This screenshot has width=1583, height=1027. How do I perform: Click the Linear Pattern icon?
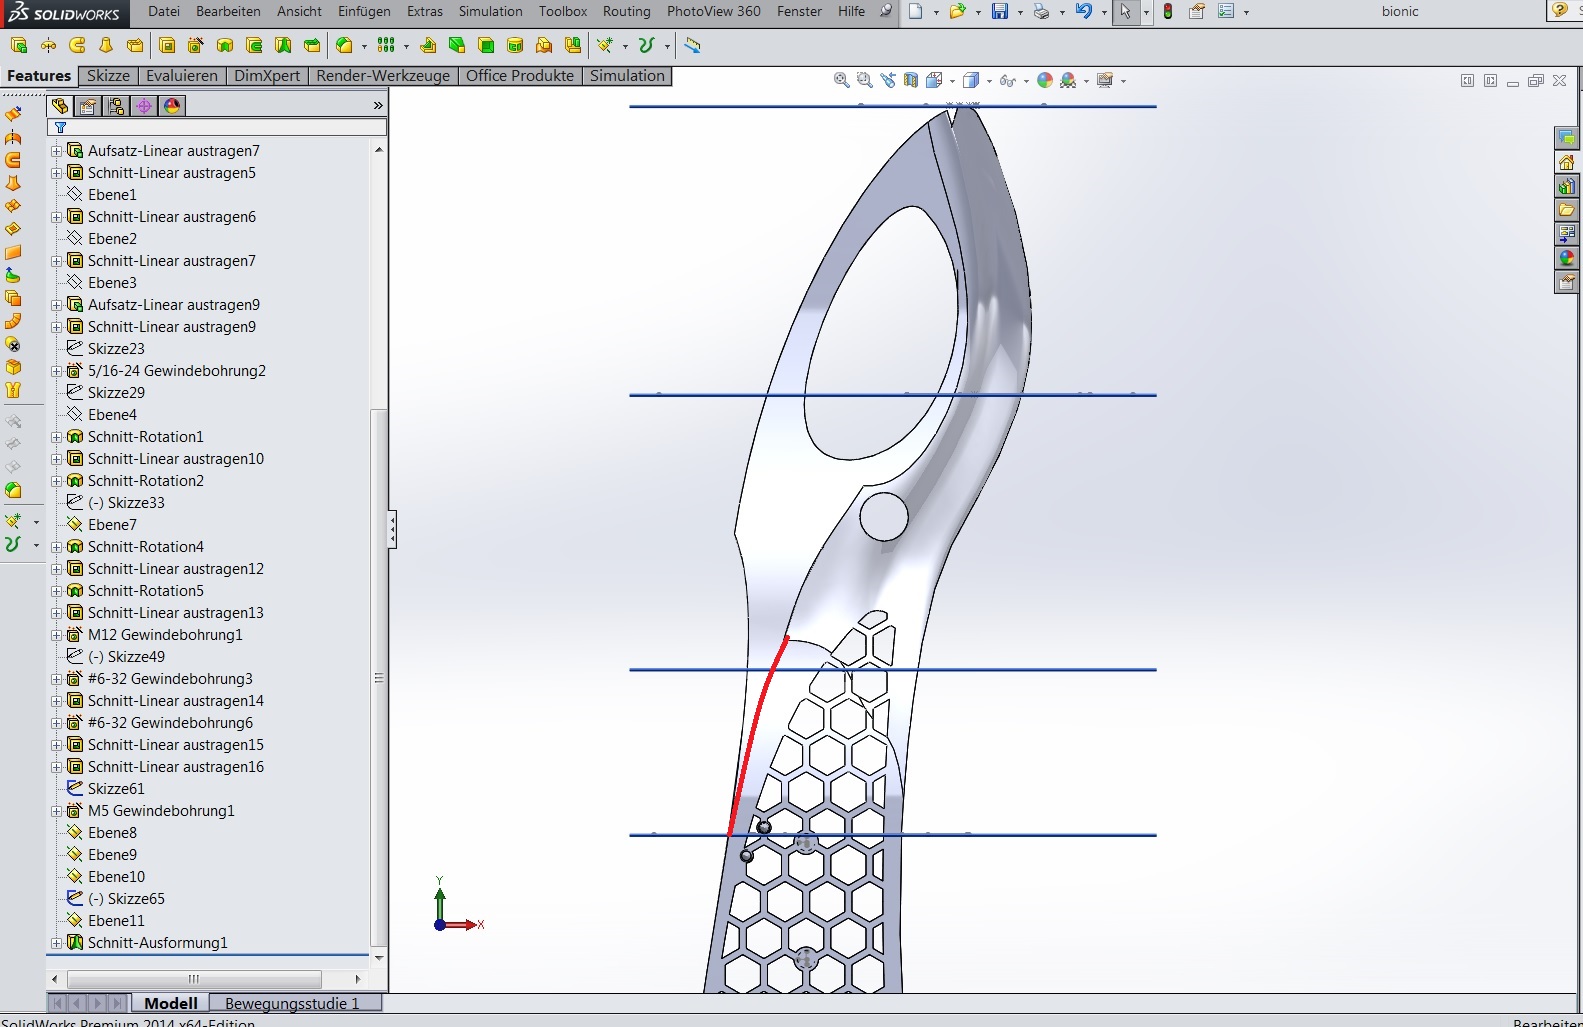pos(386,45)
